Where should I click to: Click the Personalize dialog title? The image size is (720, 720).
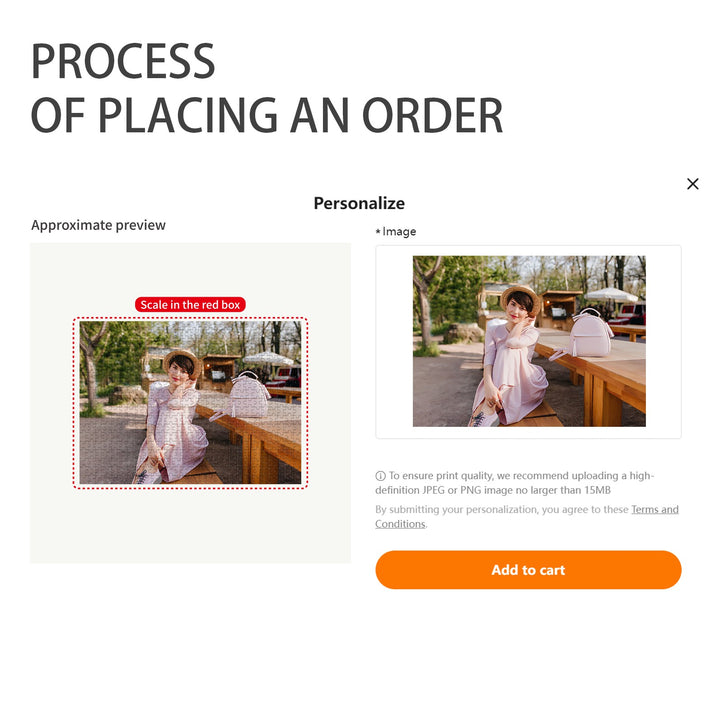(359, 203)
